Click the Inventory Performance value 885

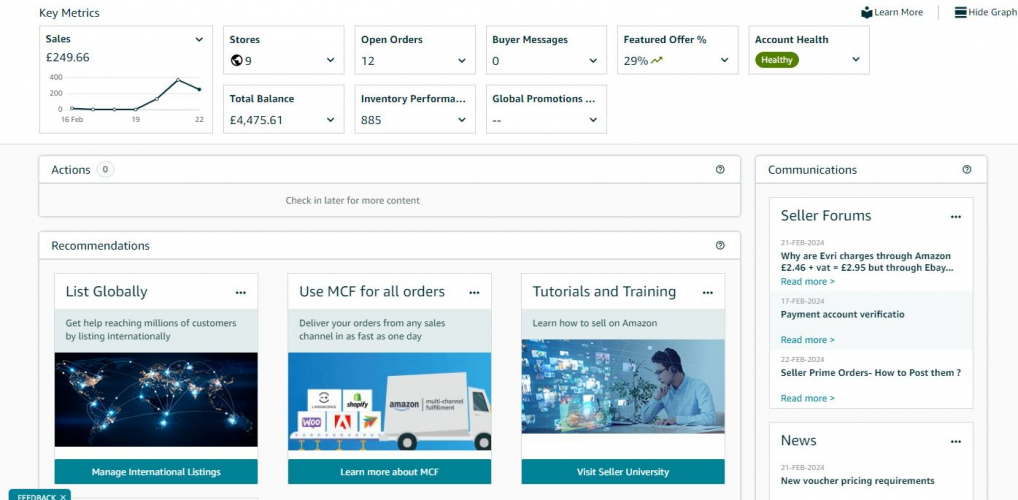point(371,120)
